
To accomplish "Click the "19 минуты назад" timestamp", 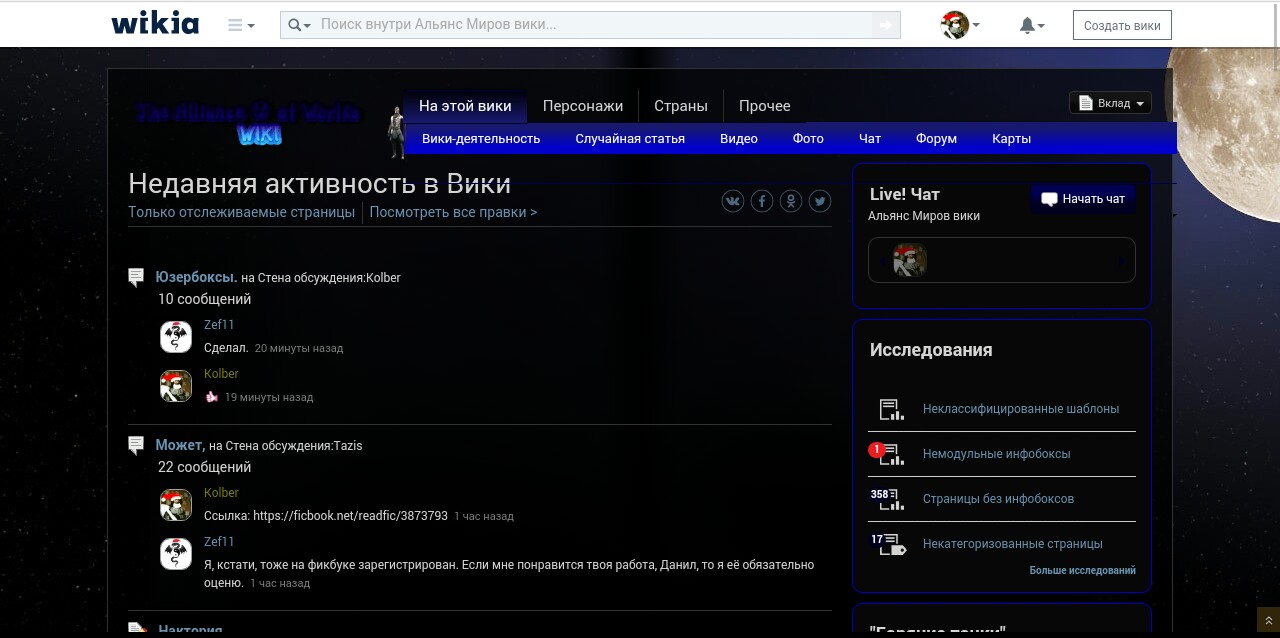I will (x=269, y=398).
